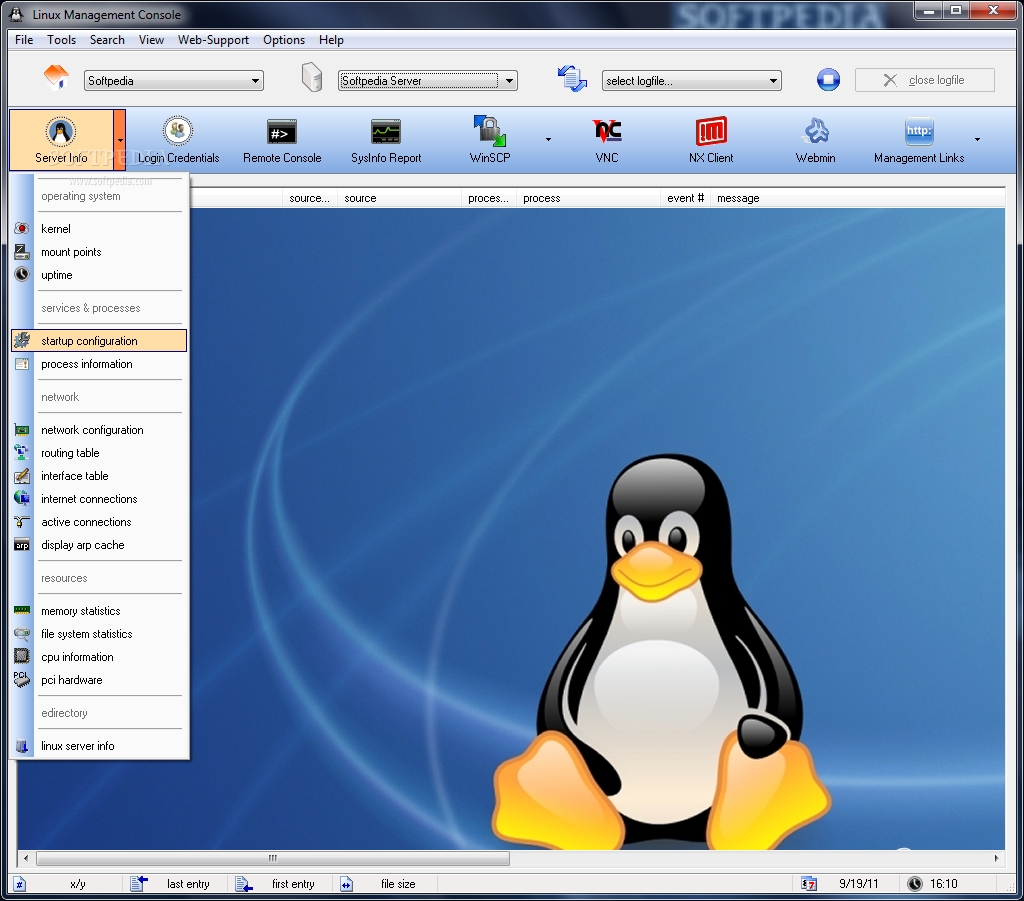Select uptime menu entry
The width and height of the screenshot is (1024, 901).
click(x=99, y=275)
